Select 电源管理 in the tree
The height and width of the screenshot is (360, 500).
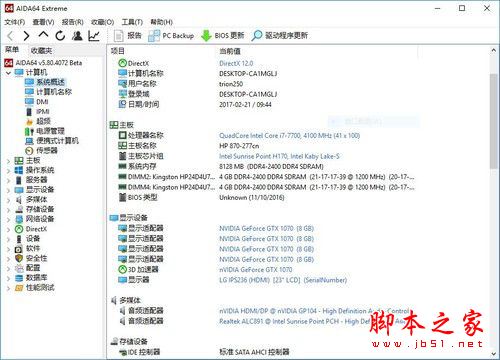(45, 131)
